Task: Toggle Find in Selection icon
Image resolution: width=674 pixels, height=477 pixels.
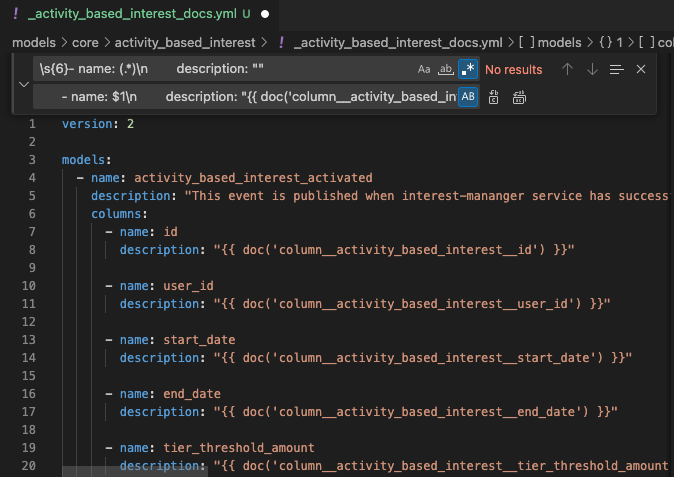Action: point(616,70)
